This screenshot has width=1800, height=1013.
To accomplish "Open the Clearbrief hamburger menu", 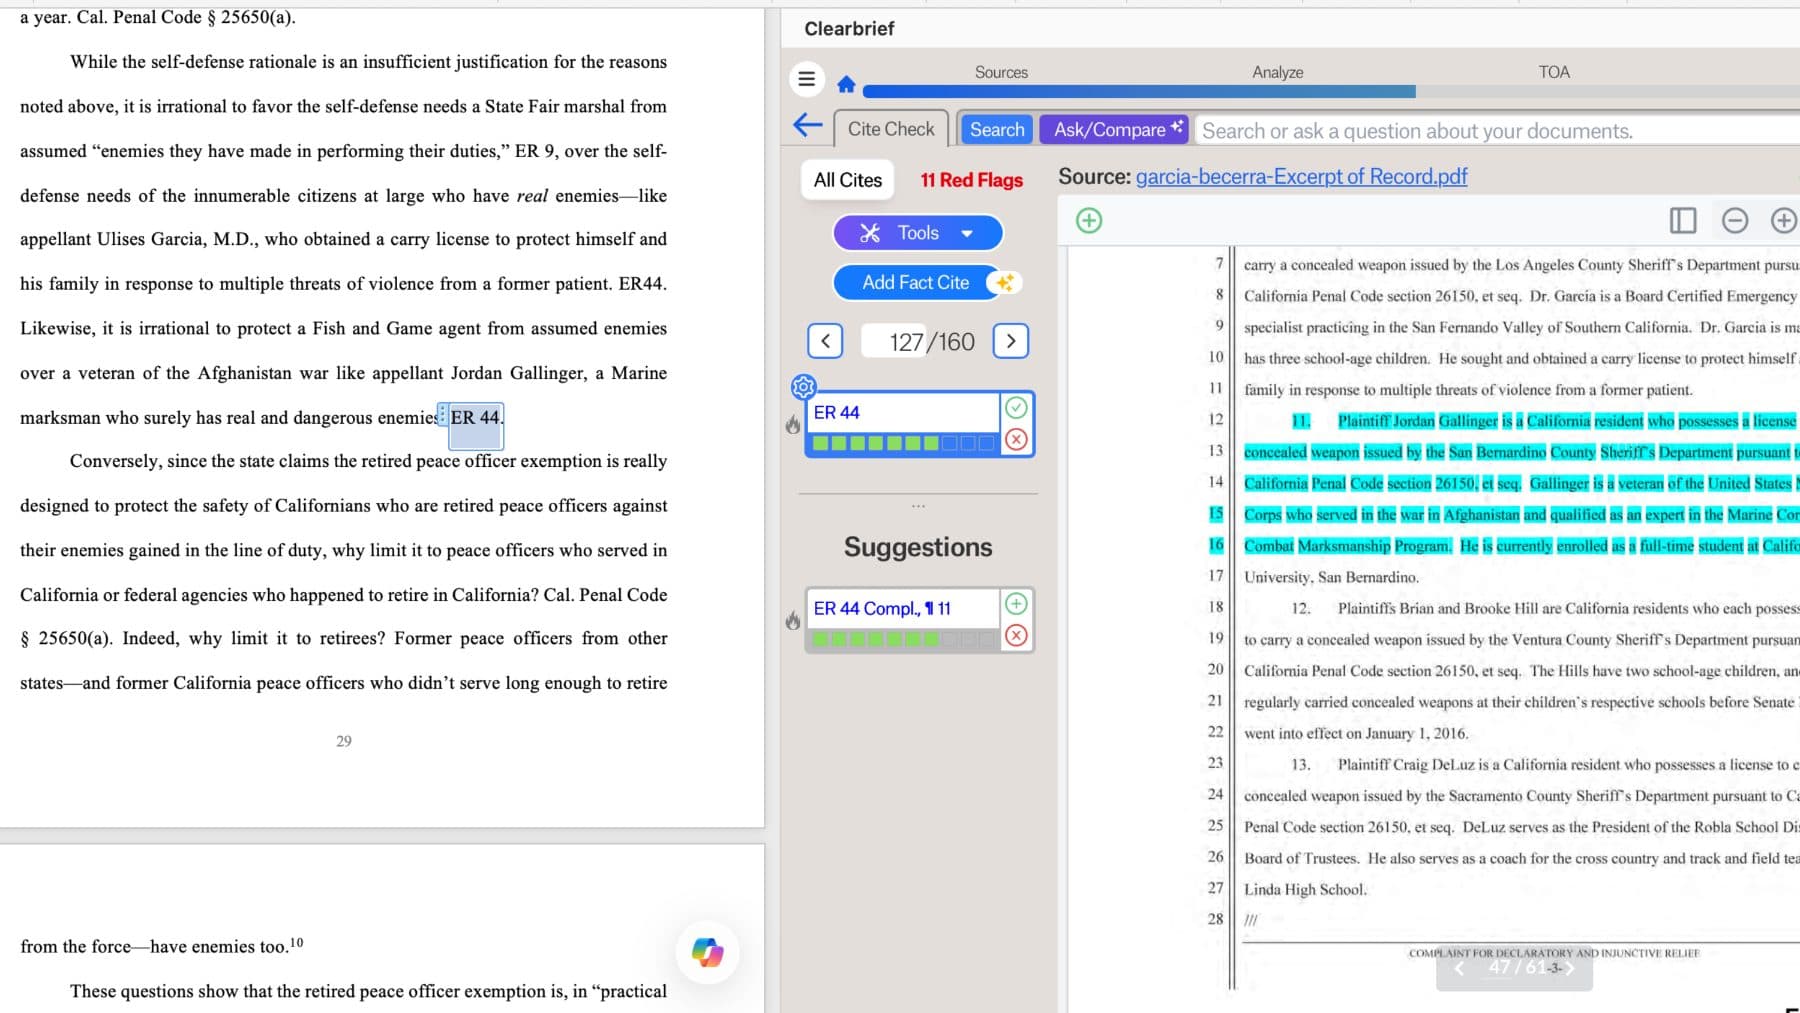I will pos(807,79).
